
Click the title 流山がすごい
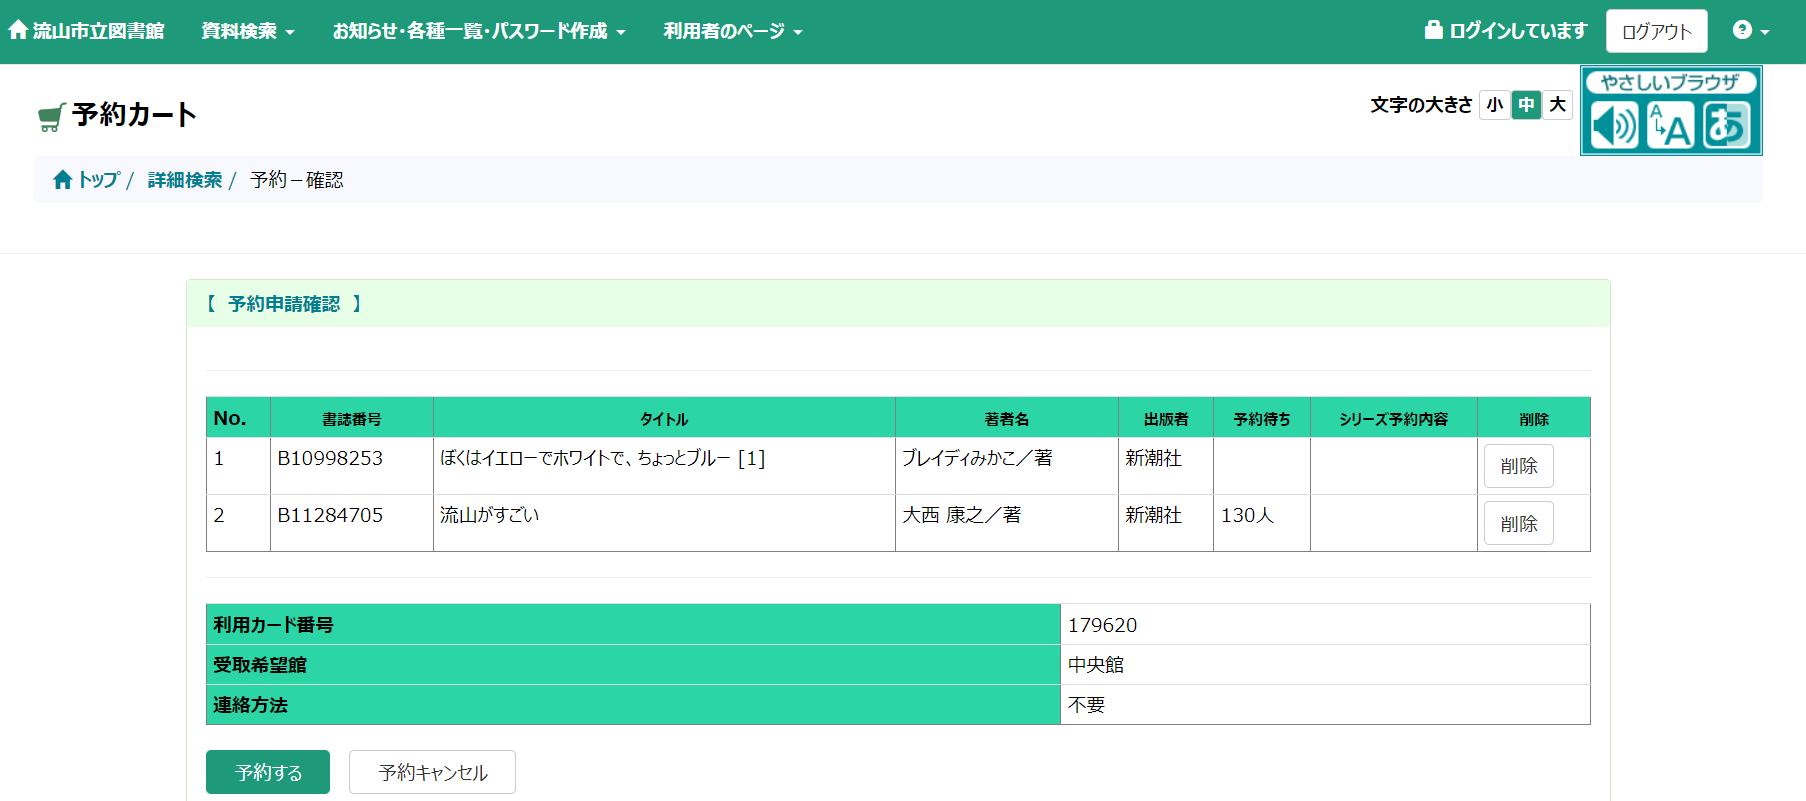489,515
